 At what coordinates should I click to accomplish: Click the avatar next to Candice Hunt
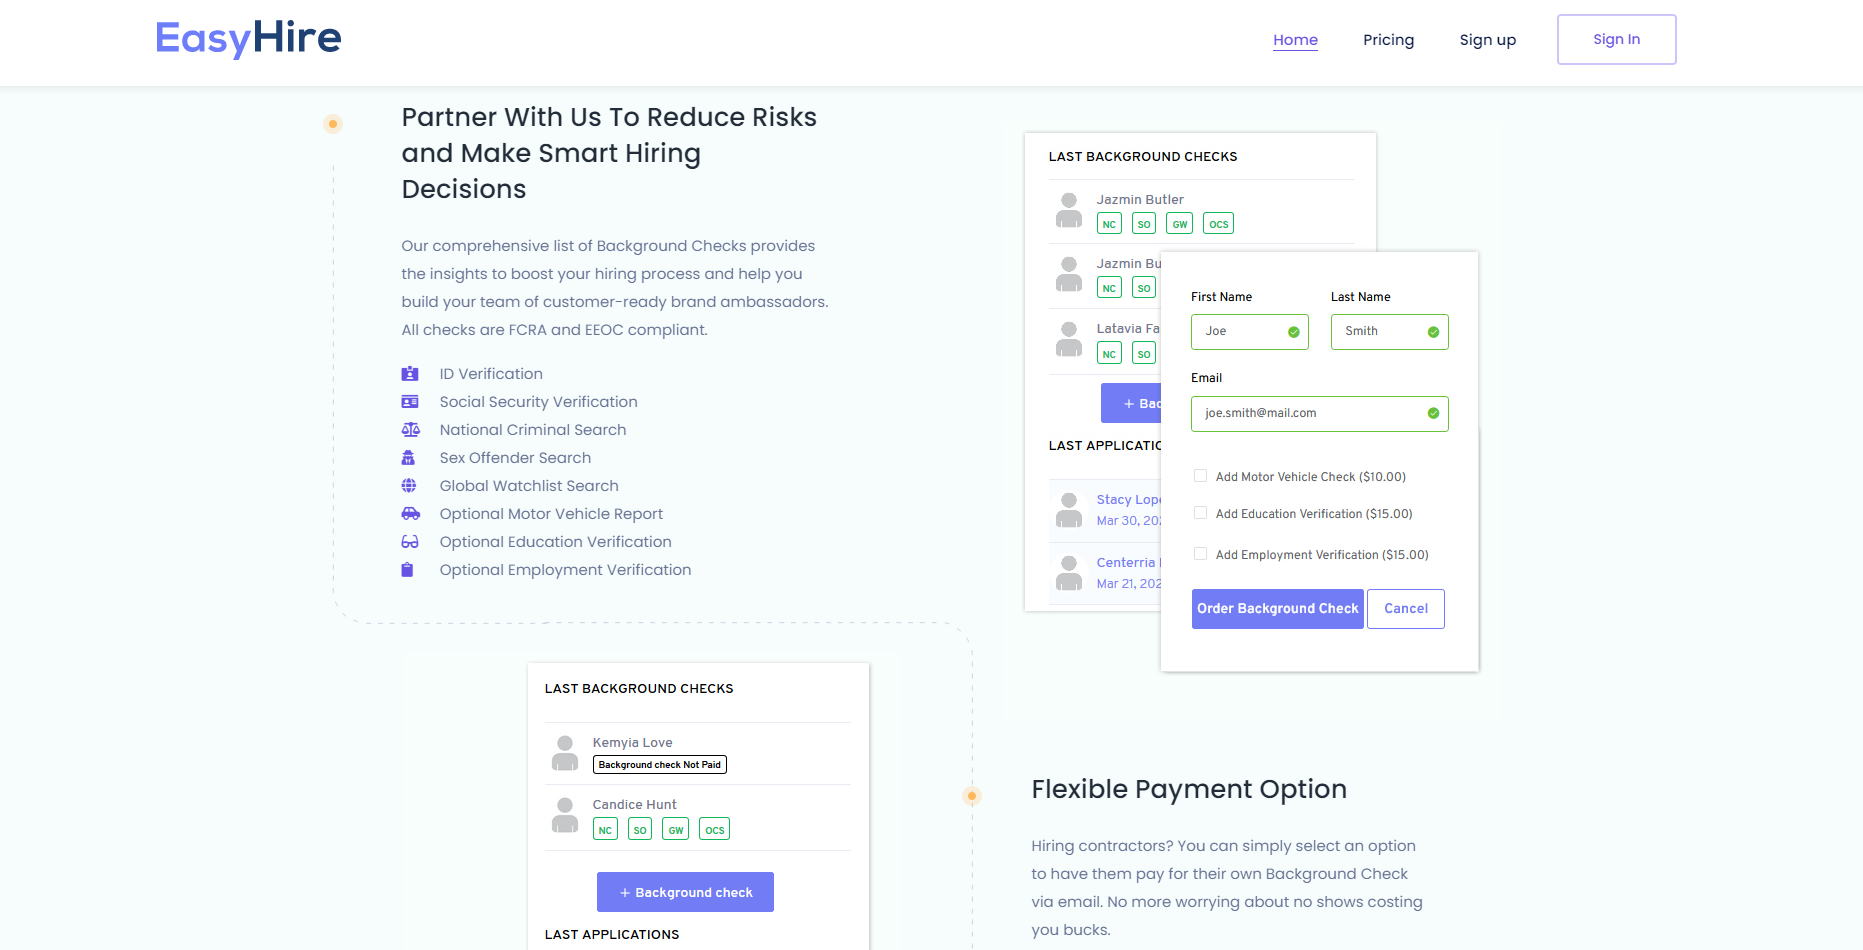565,815
